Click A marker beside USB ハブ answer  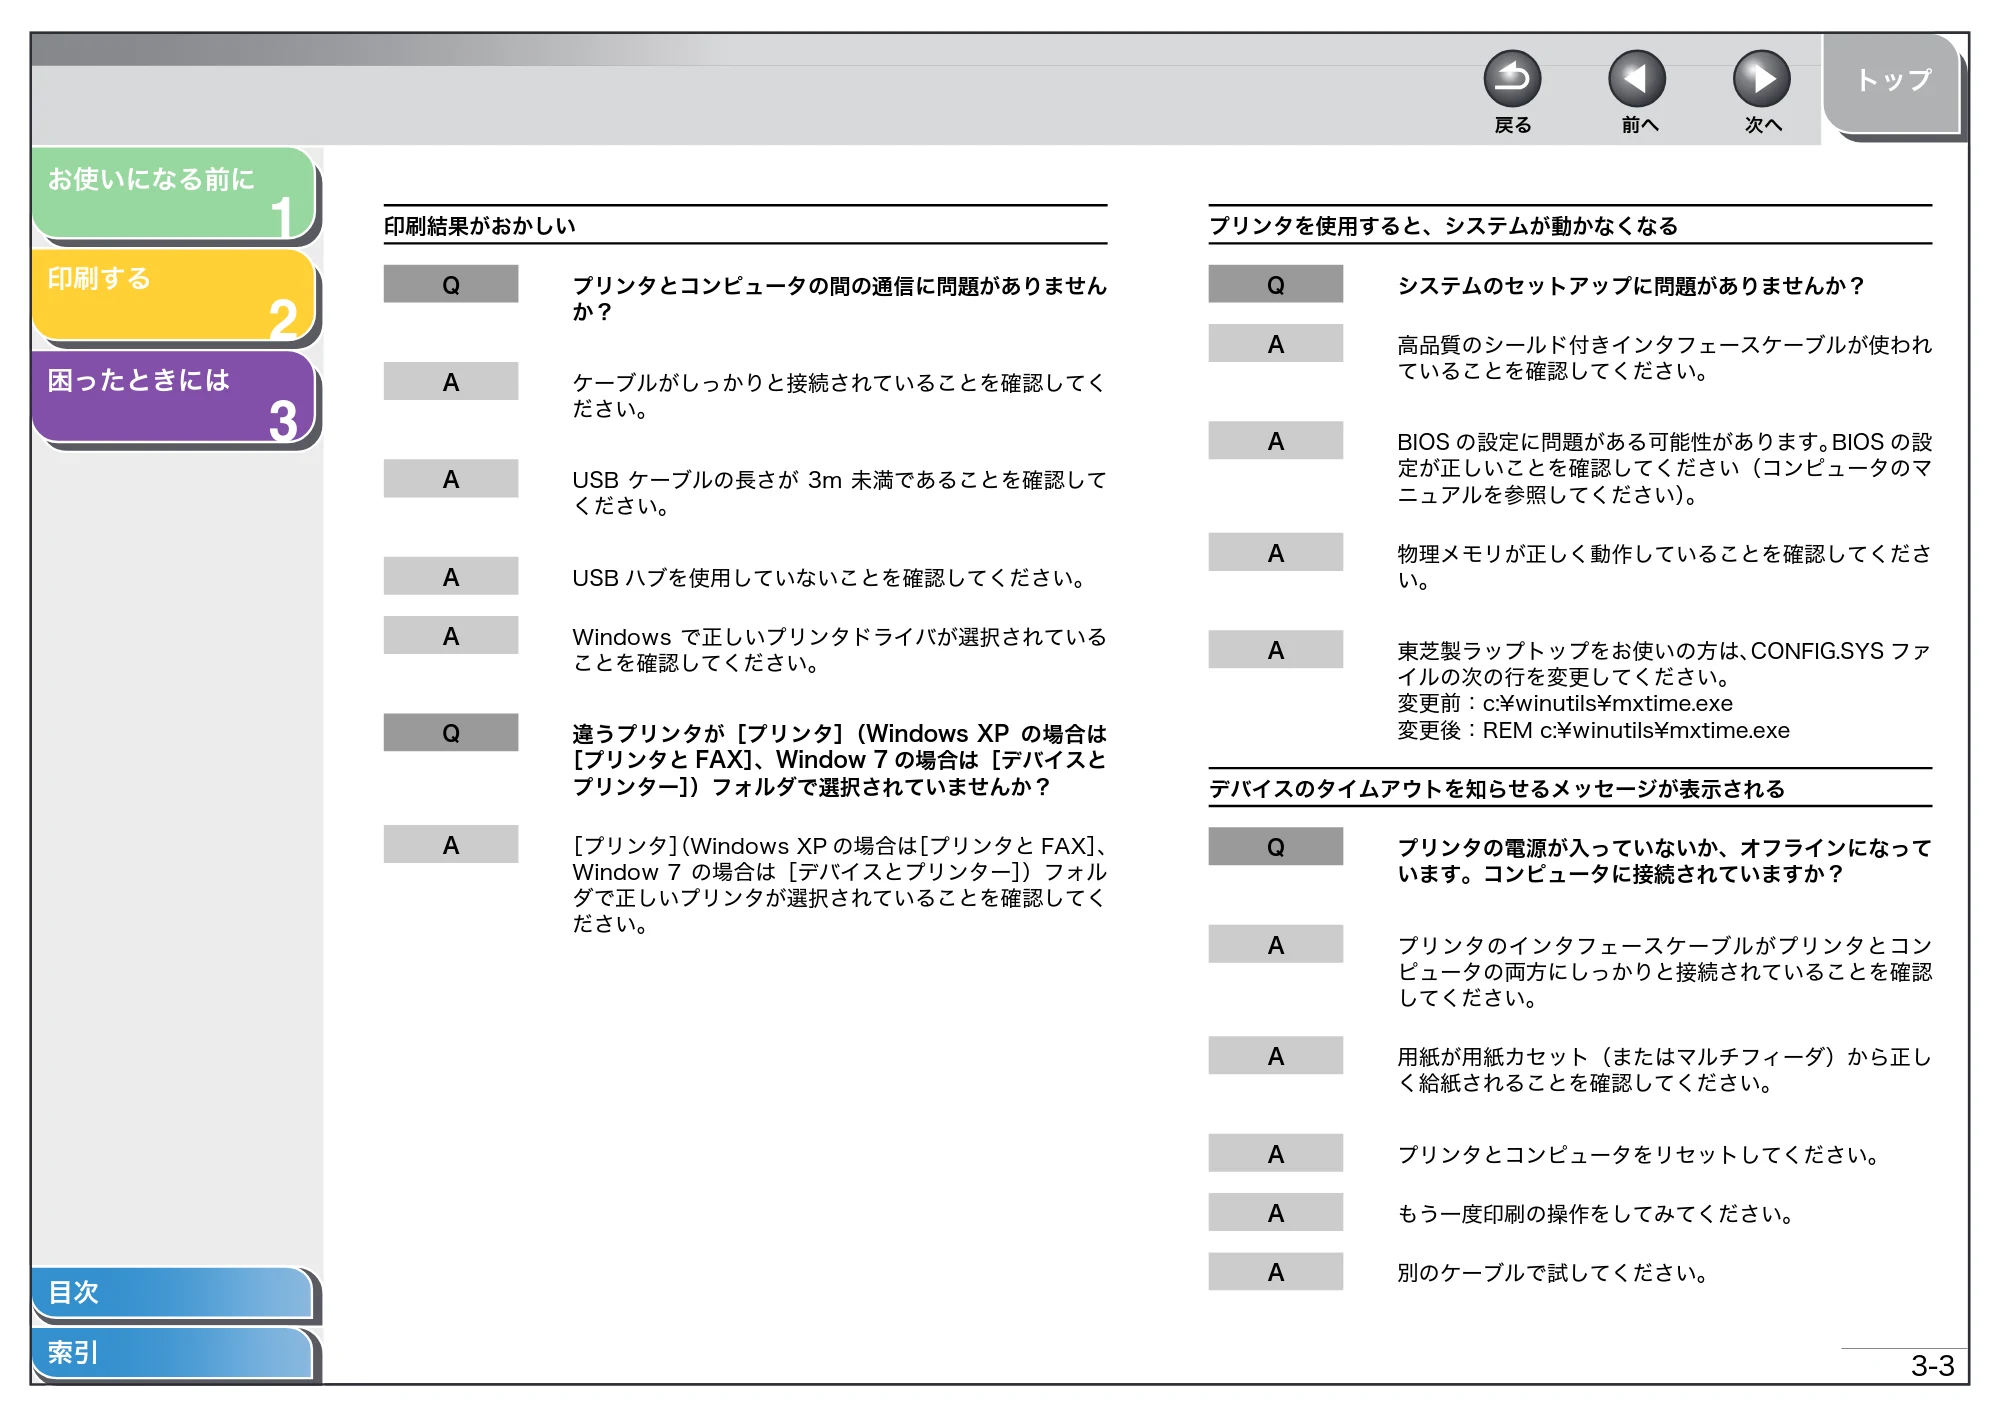[451, 576]
